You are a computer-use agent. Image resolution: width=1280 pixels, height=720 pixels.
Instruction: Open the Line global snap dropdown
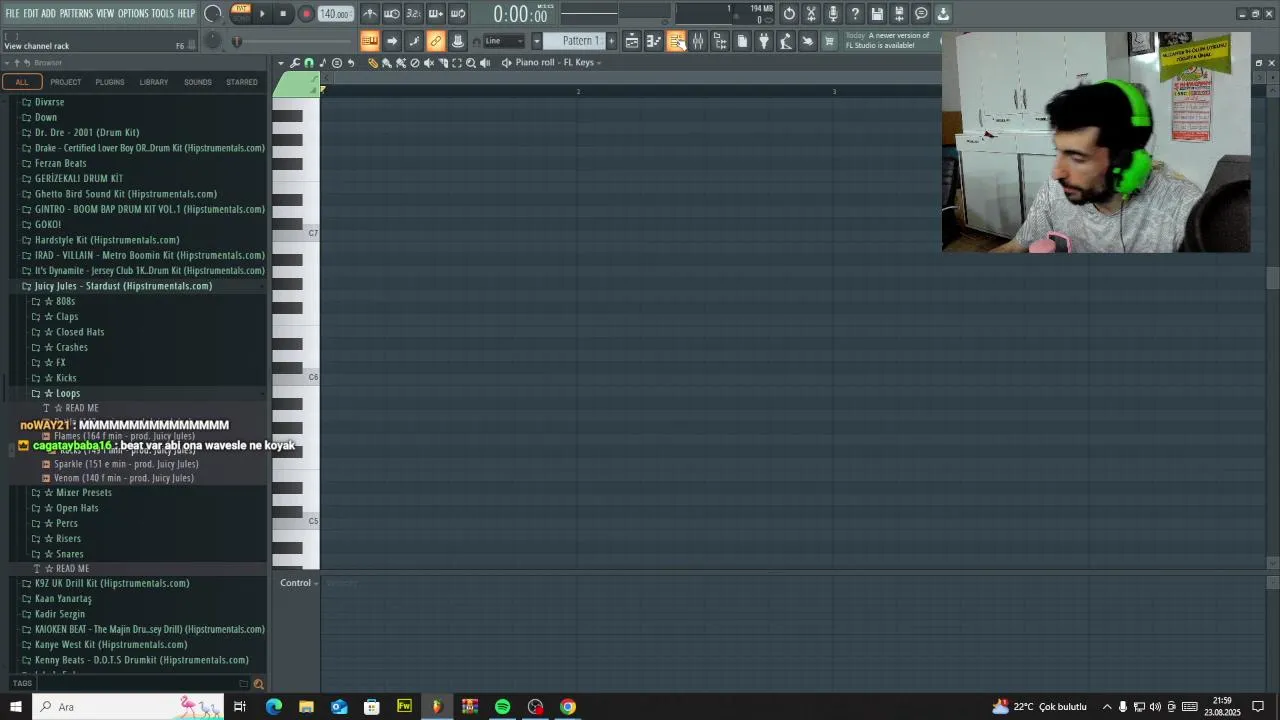(x=504, y=41)
